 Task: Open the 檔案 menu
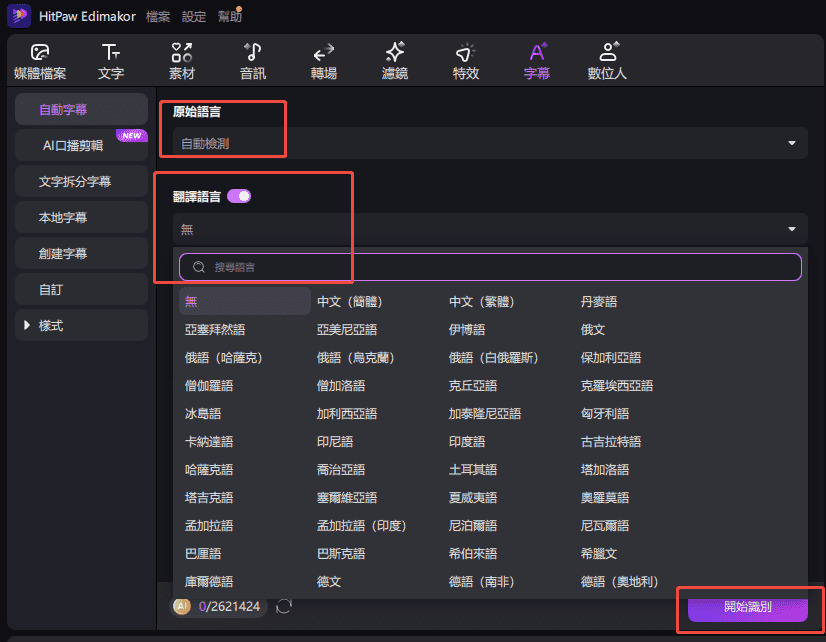(x=160, y=16)
